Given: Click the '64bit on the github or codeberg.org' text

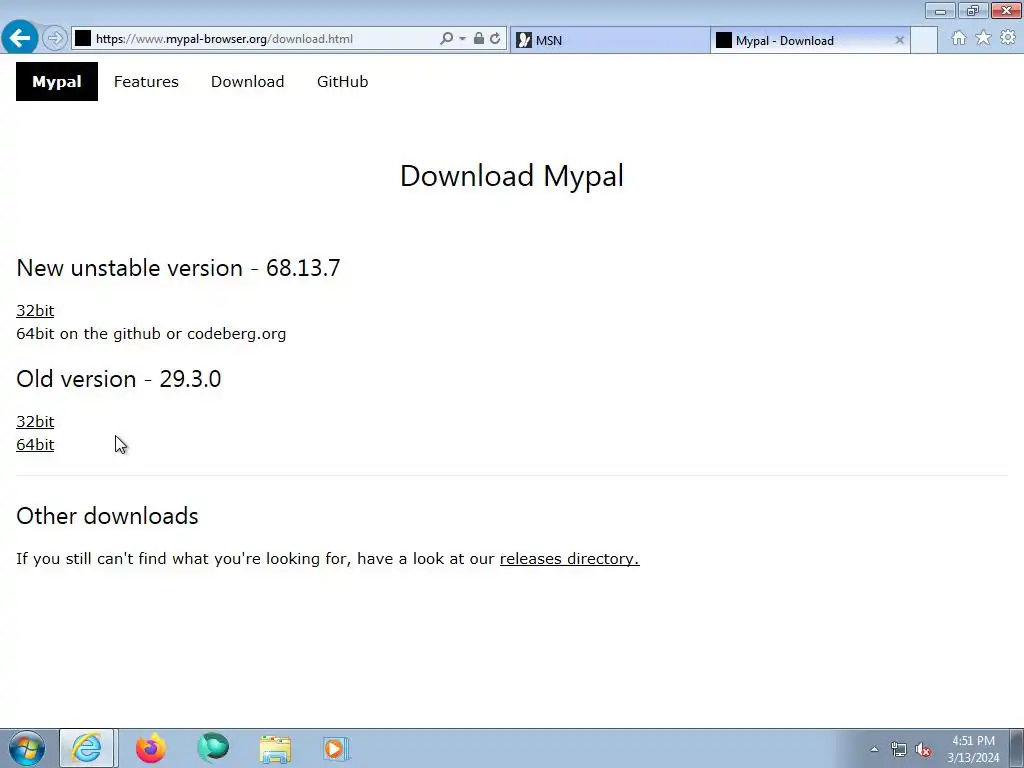Looking at the screenshot, I should (151, 334).
